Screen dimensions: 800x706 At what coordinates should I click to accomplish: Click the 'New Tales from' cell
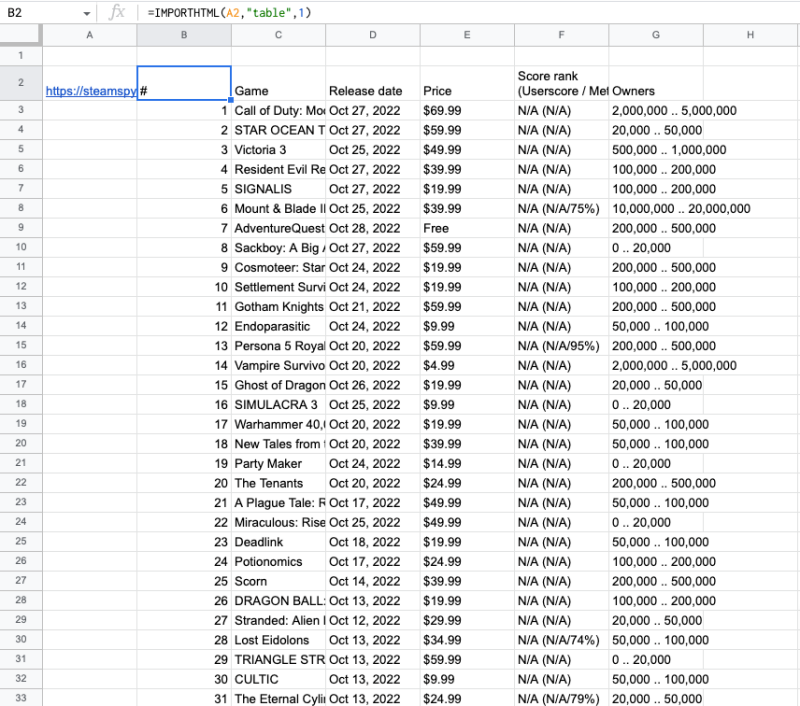pyautogui.click(x=278, y=444)
